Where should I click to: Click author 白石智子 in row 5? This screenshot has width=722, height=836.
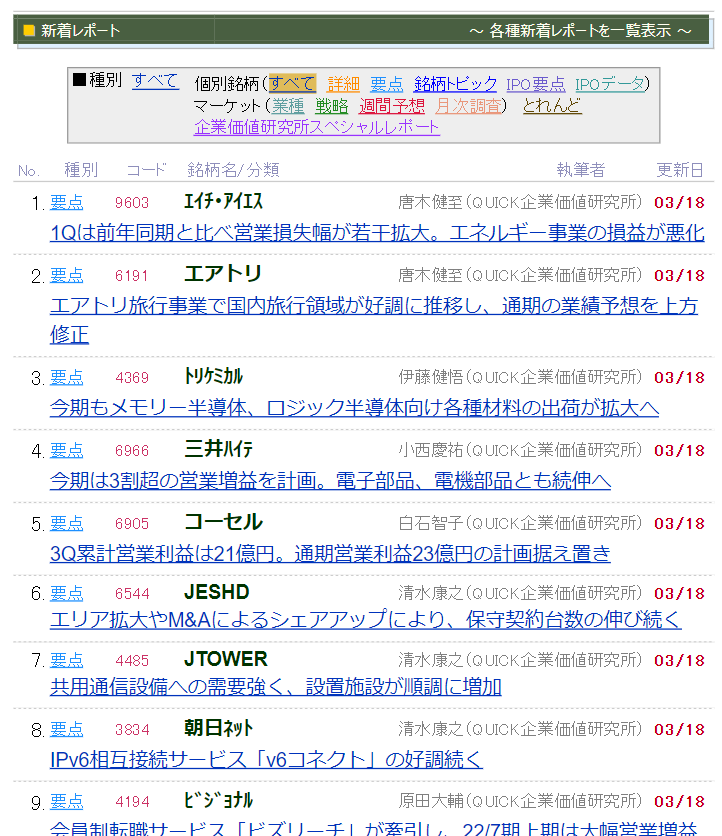click(x=430, y=524)
